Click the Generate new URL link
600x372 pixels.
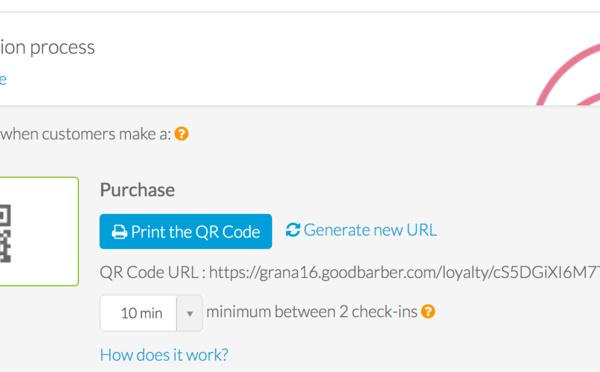point(362,230)
